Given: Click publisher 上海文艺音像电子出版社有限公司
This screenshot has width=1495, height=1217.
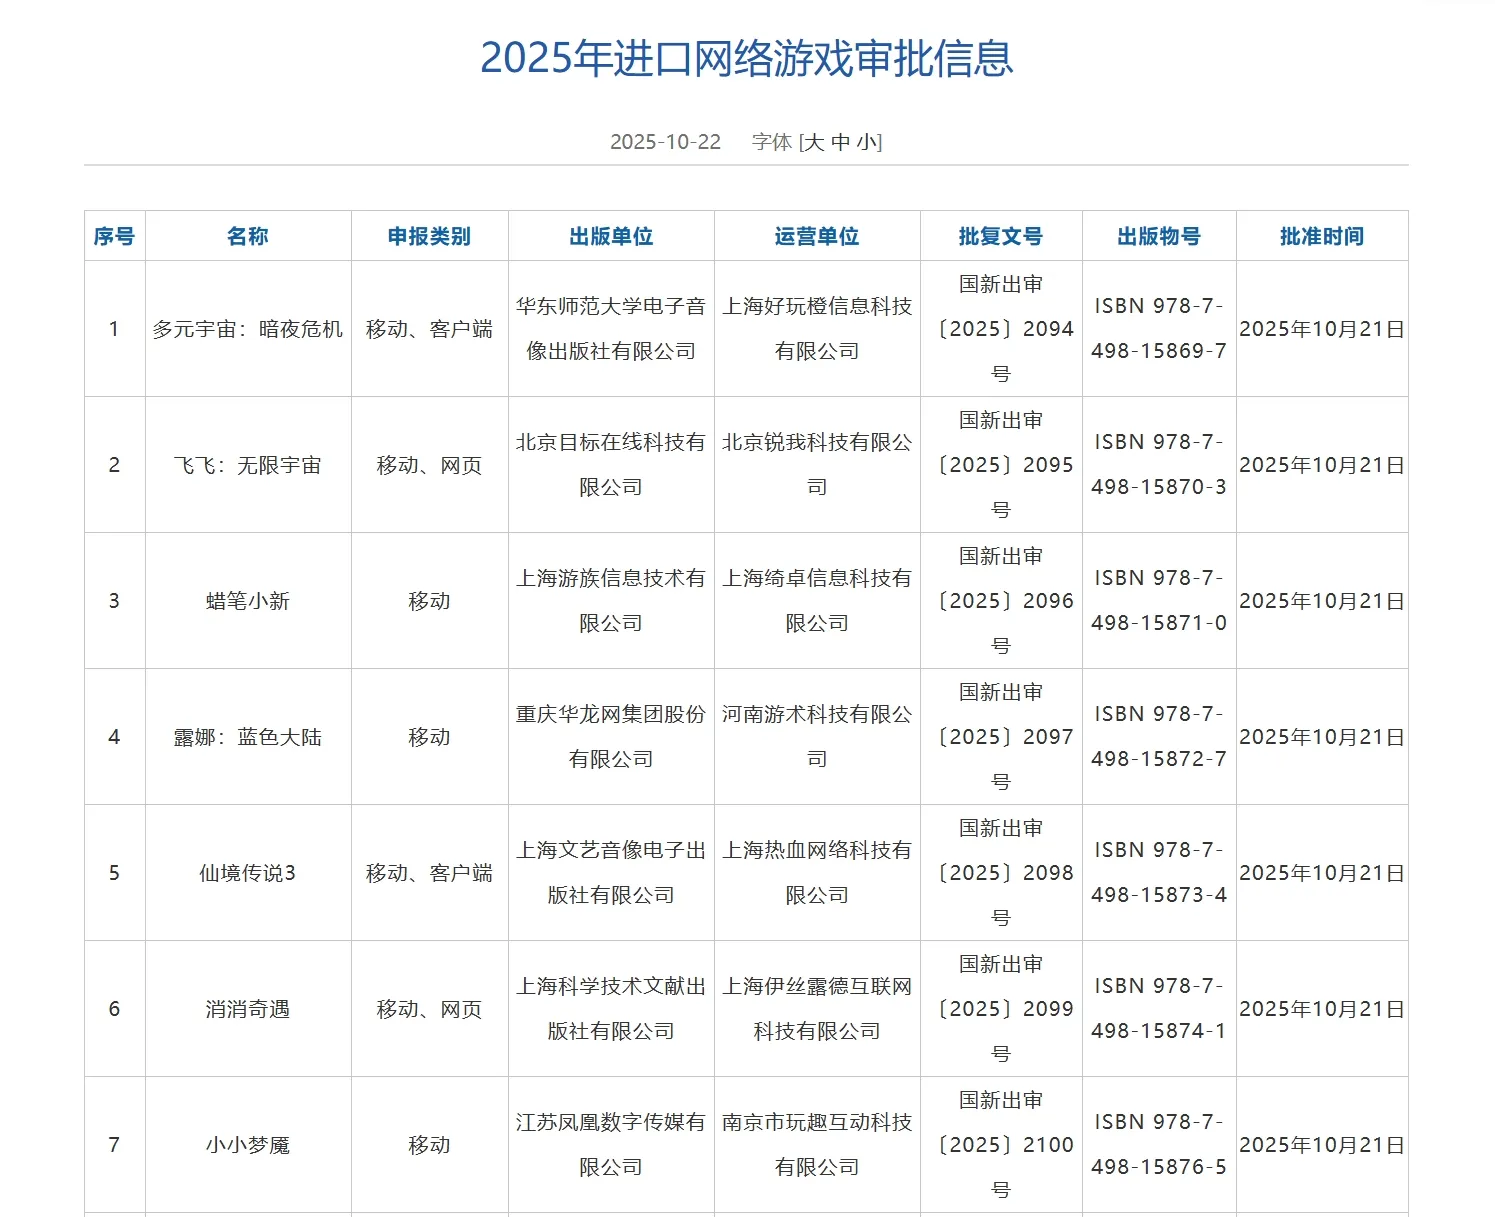Looking at the screenshot, I should click(611, 873).
